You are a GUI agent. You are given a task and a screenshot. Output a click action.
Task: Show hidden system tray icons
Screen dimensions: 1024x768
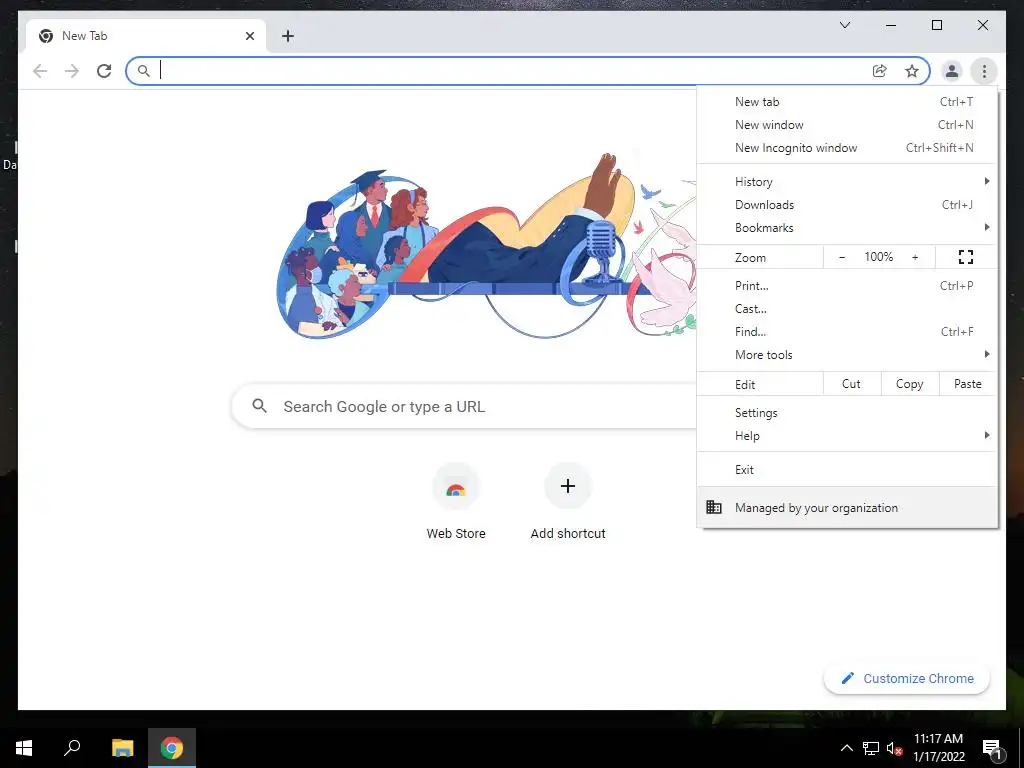[846, 748]
